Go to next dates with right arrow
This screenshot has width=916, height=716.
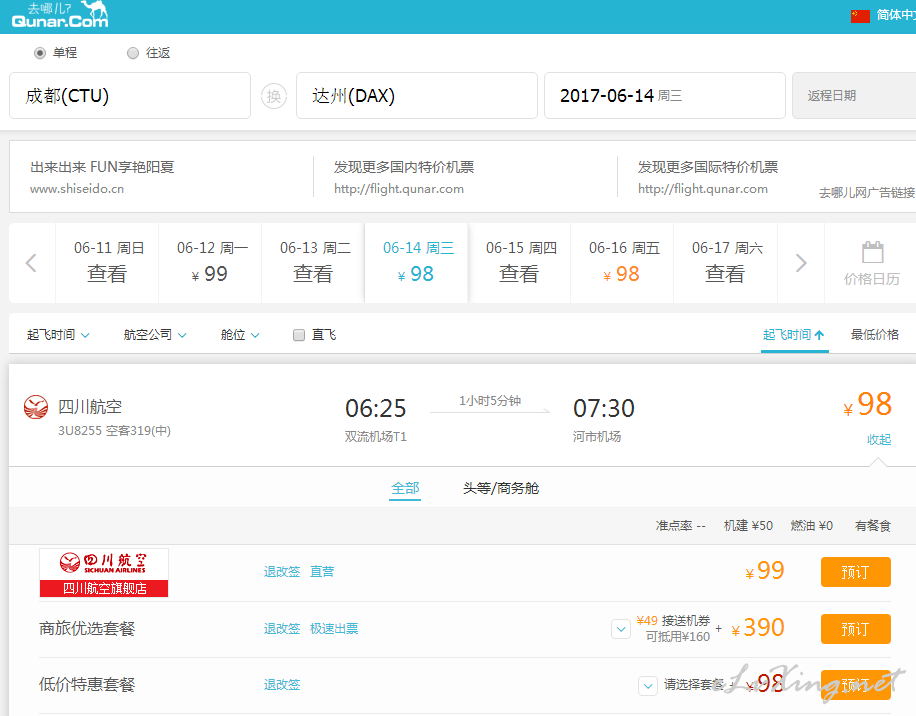click(x=801, y=263)
